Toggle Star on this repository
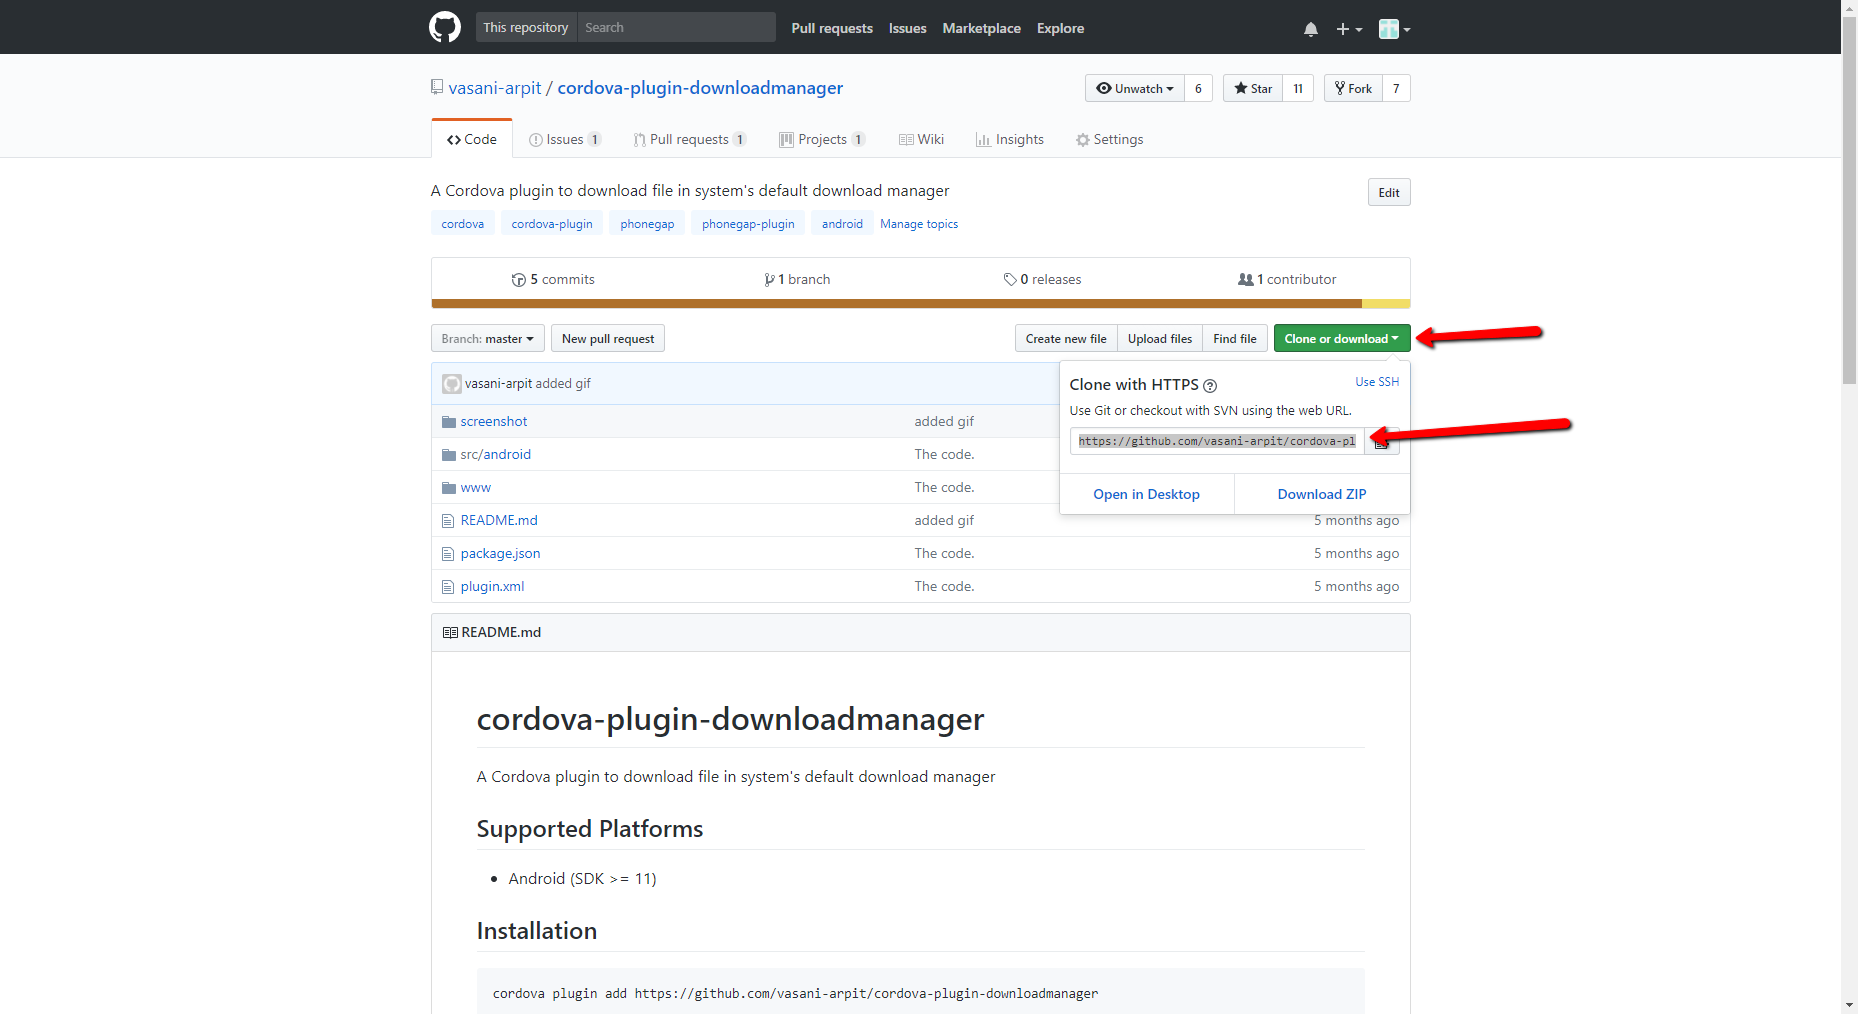The height and width of the screenshot is (1014, 1858). coord(1253,89)
